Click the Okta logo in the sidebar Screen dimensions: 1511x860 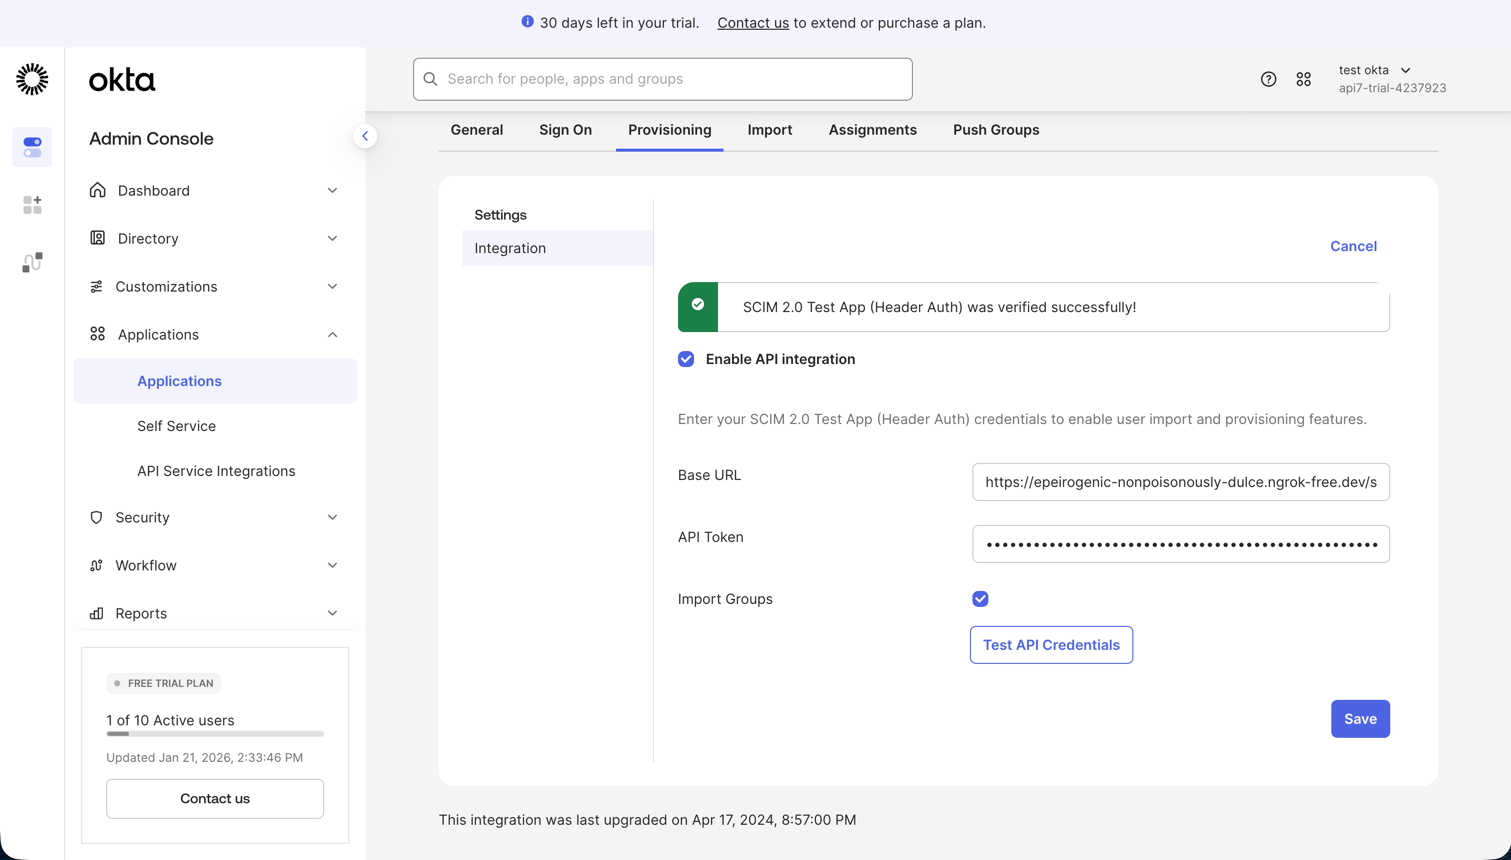pos(32,79)
